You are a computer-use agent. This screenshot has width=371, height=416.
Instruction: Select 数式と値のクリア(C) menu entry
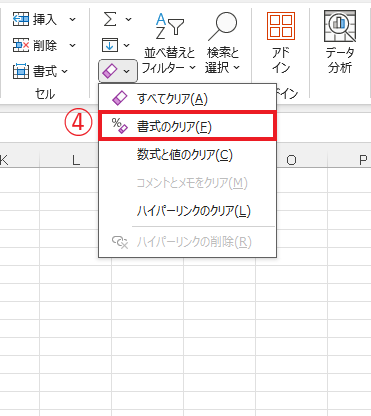pyautogui.click(x=187, y=155)
